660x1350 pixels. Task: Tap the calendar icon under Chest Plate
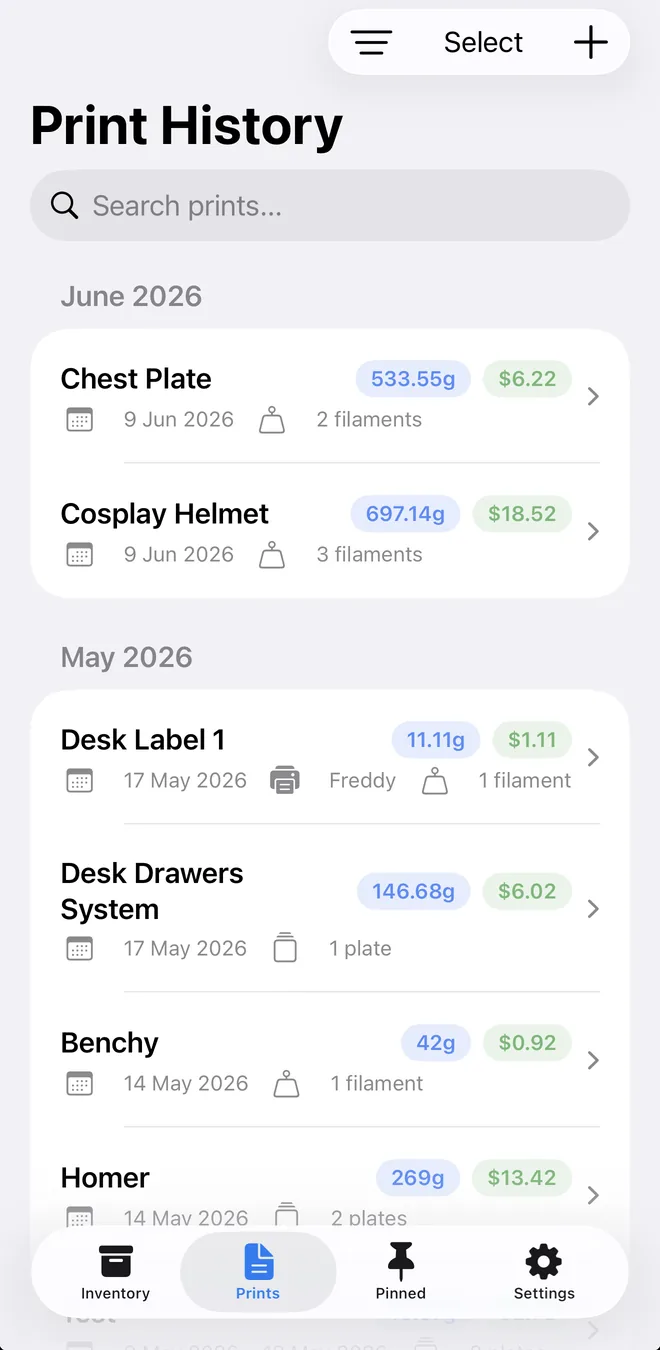point(79,420)
